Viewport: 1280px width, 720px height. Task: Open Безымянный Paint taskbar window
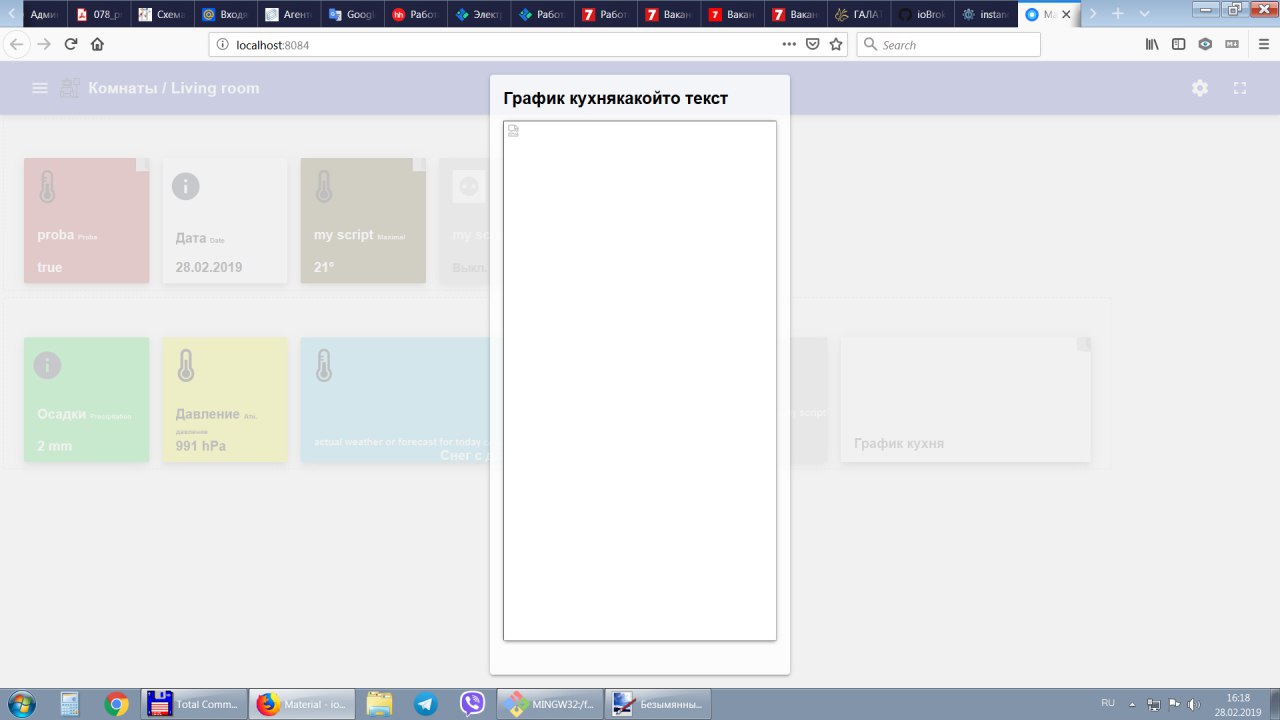coord(658,704)
